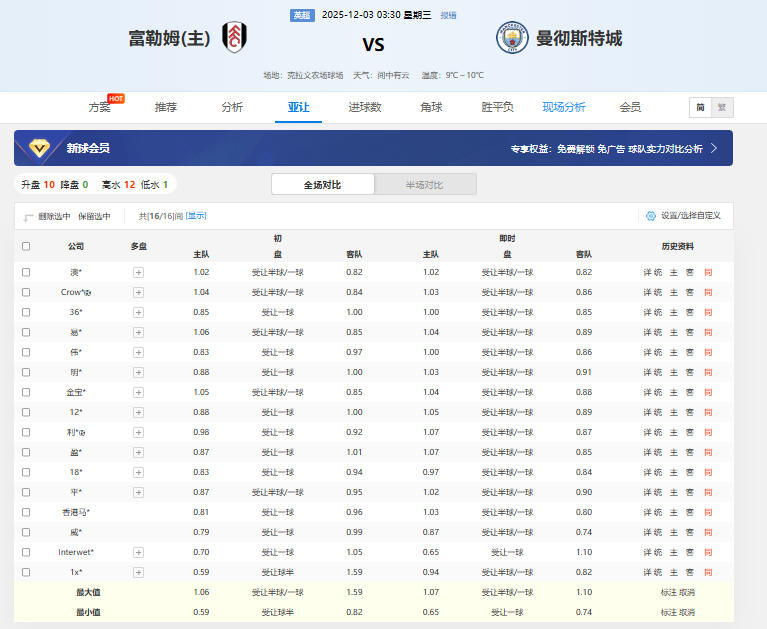767x629 pixels.
Task: Click the arrow icon on the member banner
Action: (714, 148)
